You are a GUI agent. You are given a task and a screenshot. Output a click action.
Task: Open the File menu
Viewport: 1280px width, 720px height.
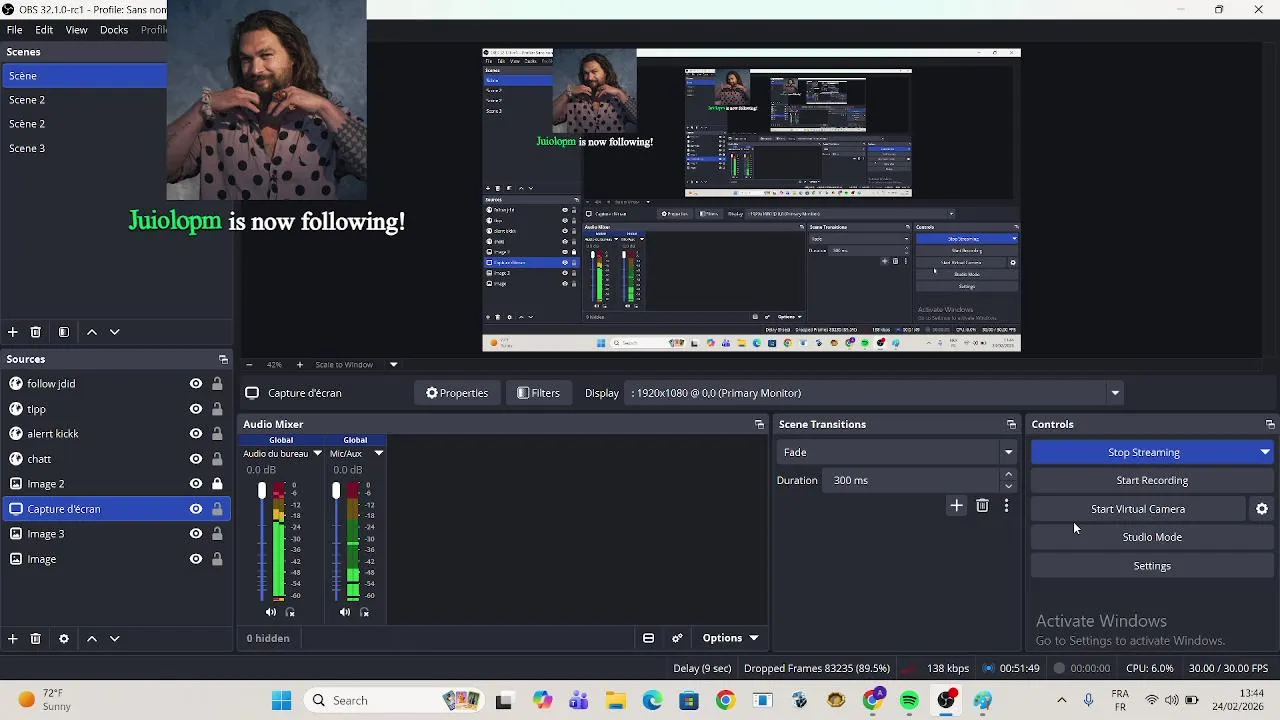(15, 30)
